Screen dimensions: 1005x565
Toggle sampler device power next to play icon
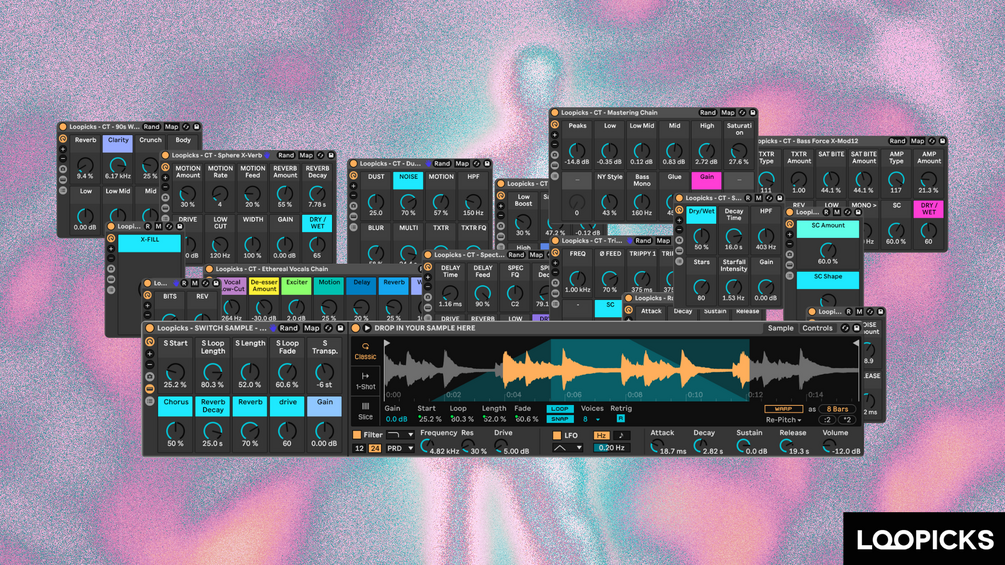tap(356, 328)
